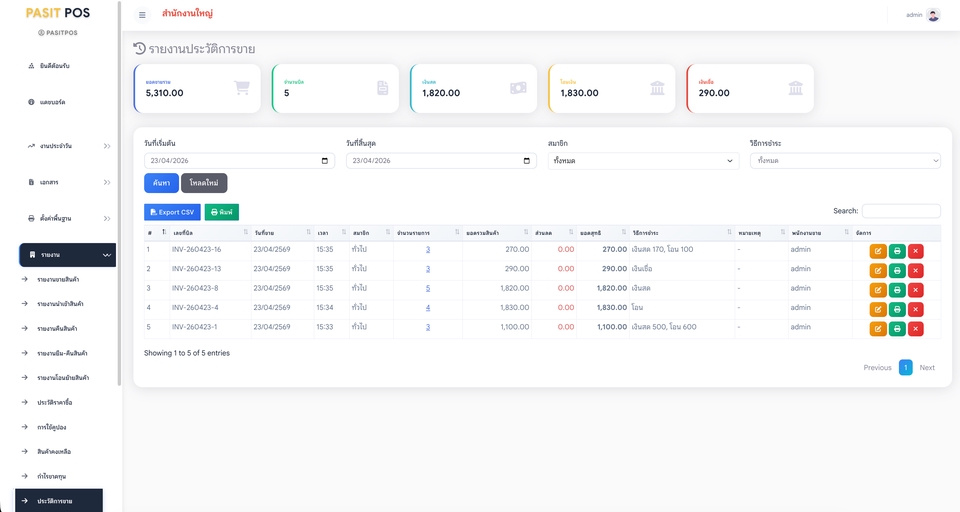960x512 pixels.
Task: Open item count link for INV-260423-8
Action: [428, 288]
